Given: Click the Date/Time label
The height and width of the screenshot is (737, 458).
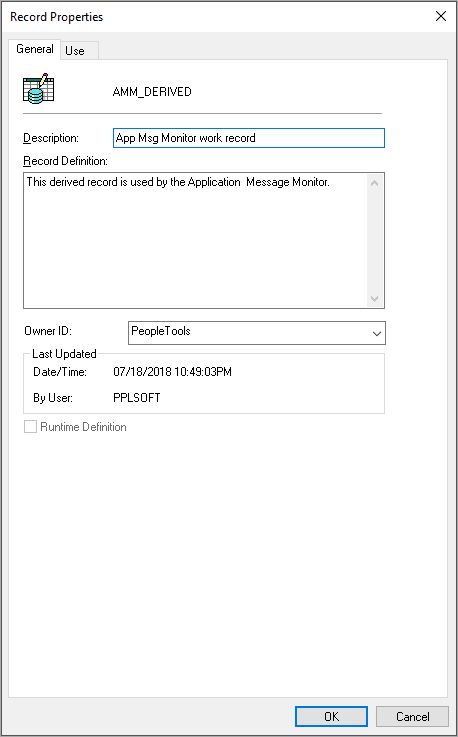Looking at the screenshot, I should (x=60, y=372).
